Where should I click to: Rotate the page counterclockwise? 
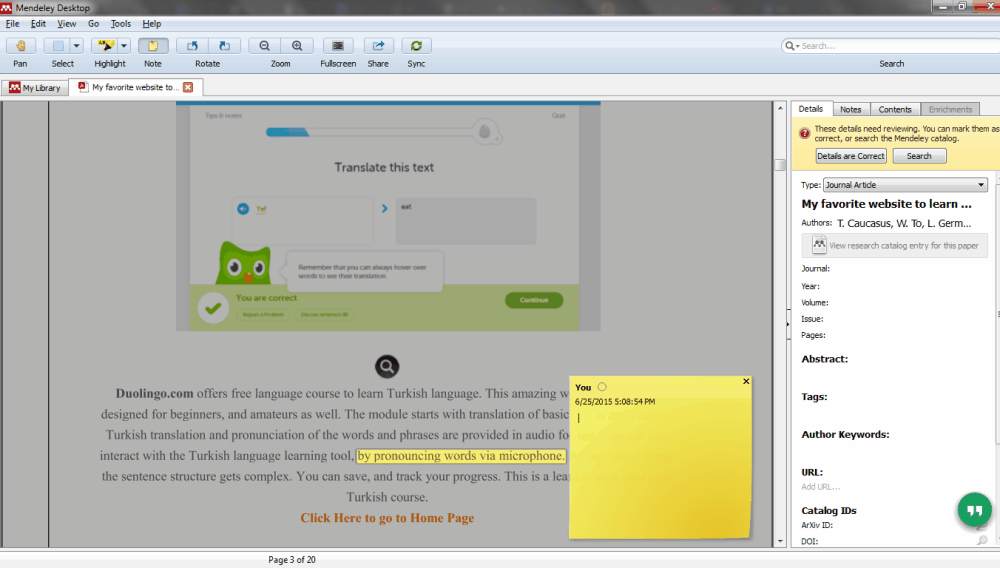pos(192,46)
